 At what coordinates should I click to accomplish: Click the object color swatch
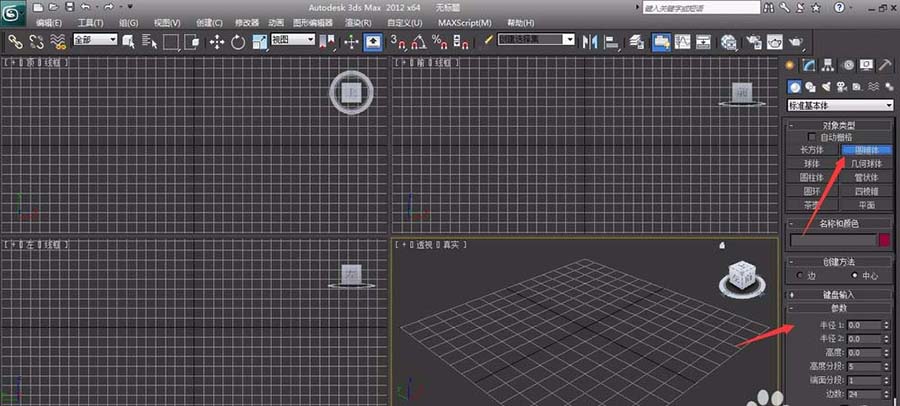point(885,240)
